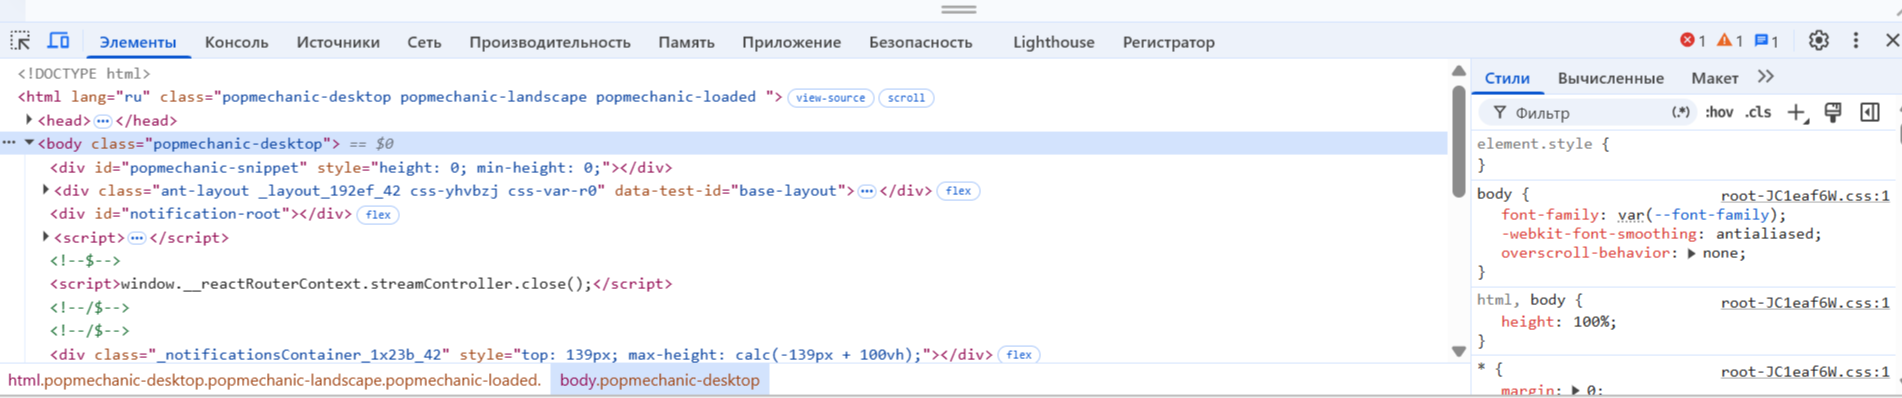This screenshot has width=1902, height=398.
Task: Click the -webkit-font-smoothing declaration
Action: (1661, 234)
